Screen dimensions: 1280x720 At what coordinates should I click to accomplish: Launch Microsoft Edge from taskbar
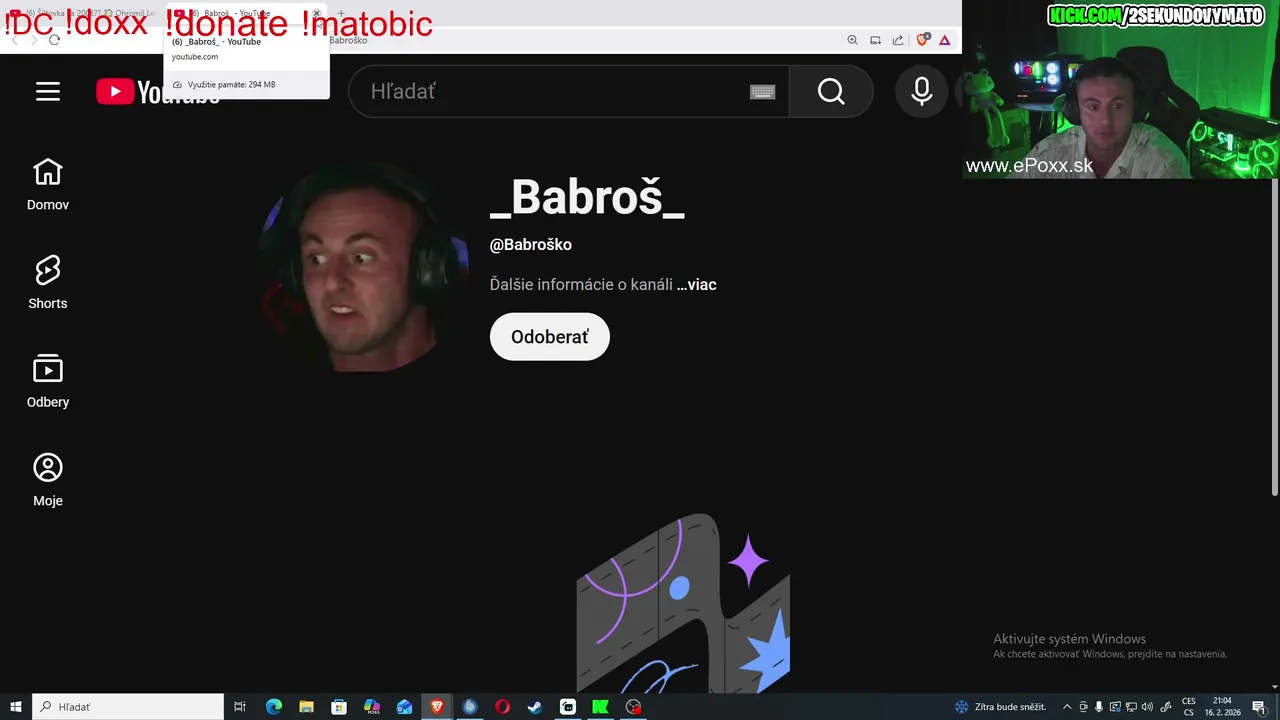pyautogui.click(x=274, y=707)
